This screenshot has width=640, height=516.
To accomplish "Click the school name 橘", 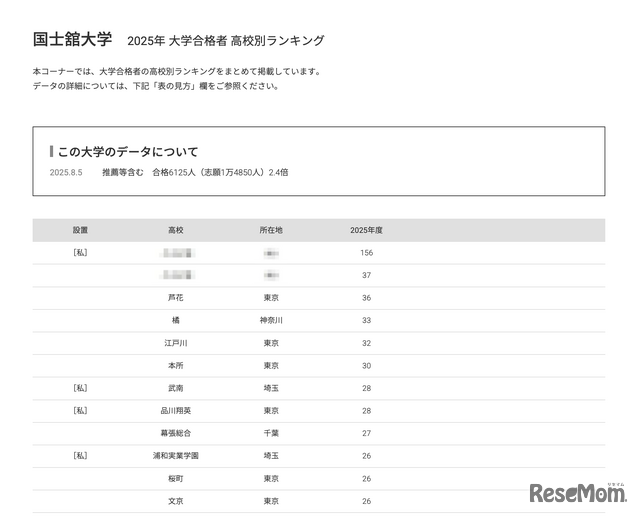I will (x=176, y=320).
